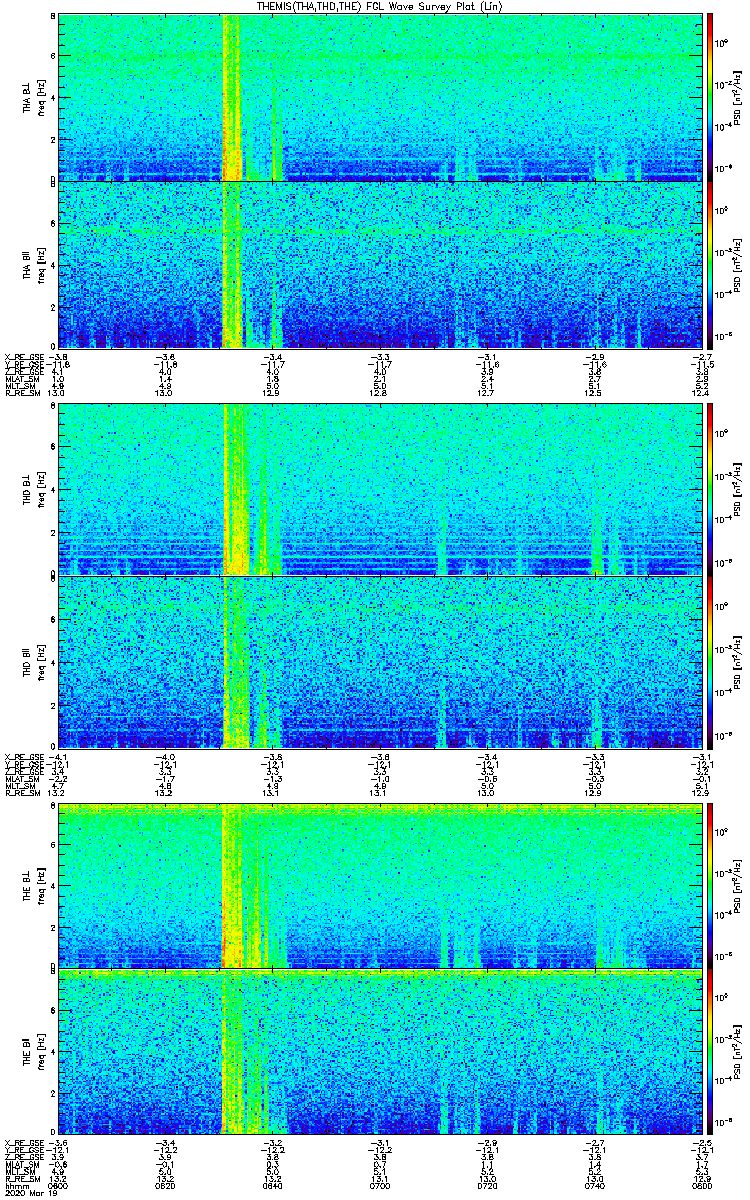
Task: Click the 0720 time label on bottom axis
Action: pos(487,1185)
